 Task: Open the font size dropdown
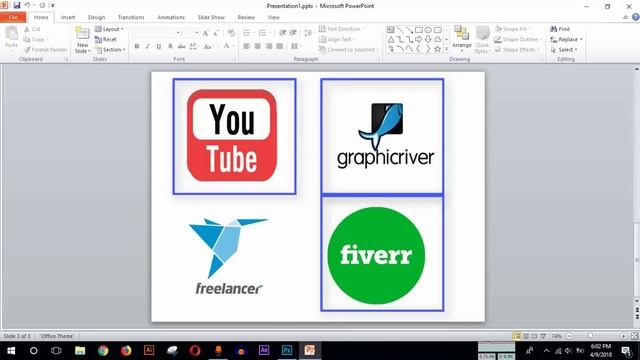(x=197, y=33)
